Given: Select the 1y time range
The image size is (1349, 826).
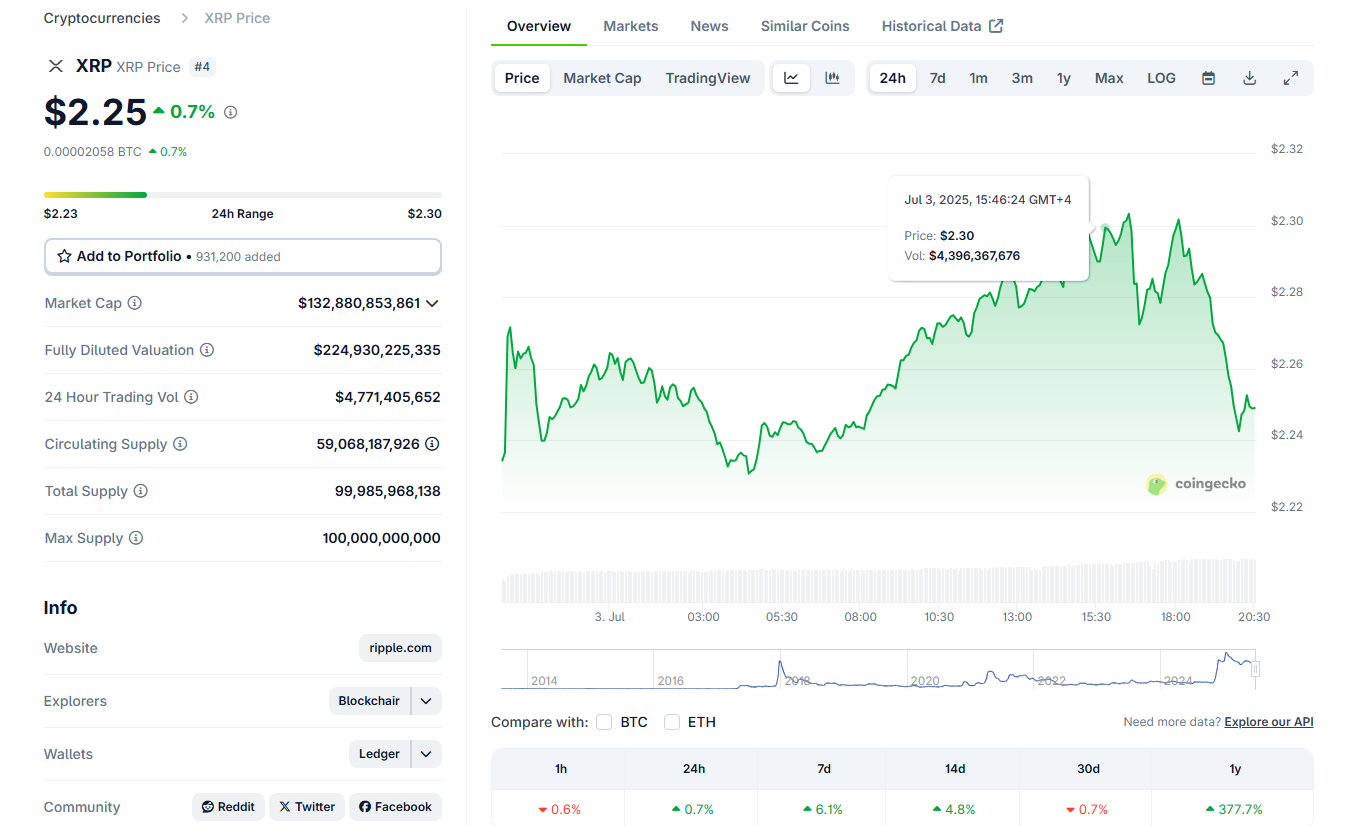Looking at the screenshot, I should [1064, 78].
